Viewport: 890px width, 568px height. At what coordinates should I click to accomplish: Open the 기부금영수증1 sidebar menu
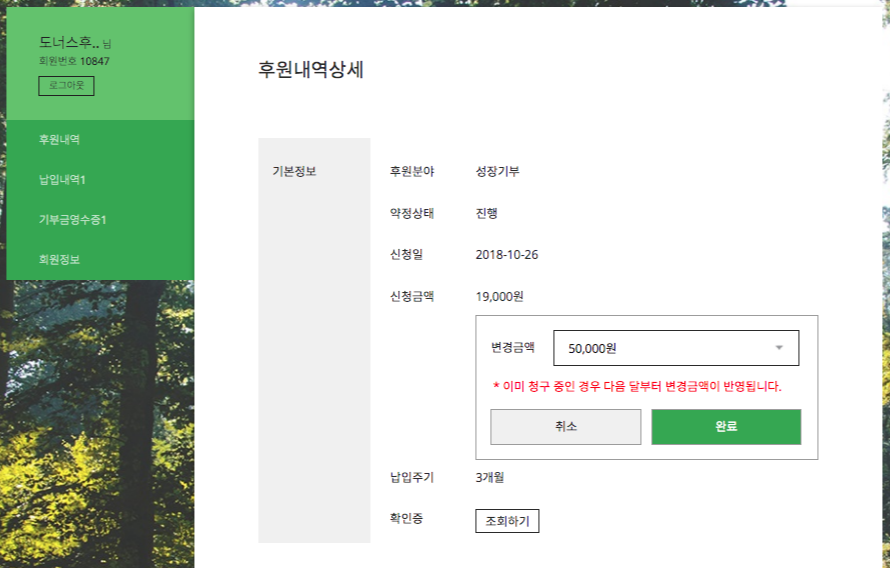(73, 220)
